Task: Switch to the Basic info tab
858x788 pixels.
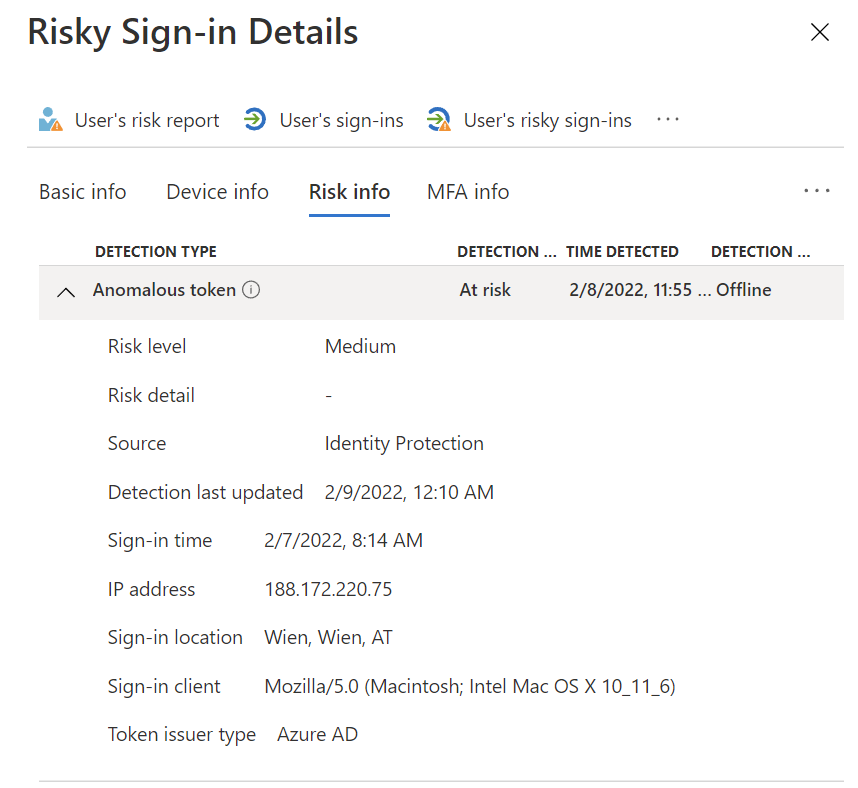Action: click(83, 192)
